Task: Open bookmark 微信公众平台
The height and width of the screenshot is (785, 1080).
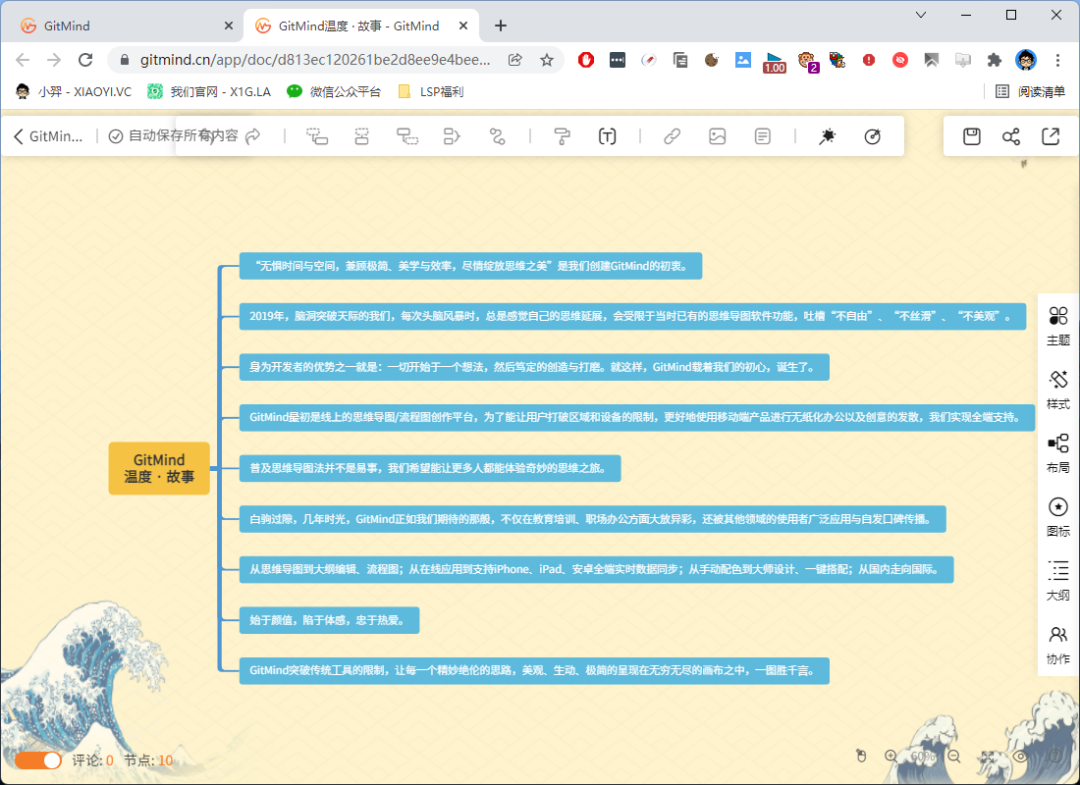Action: 334,92
